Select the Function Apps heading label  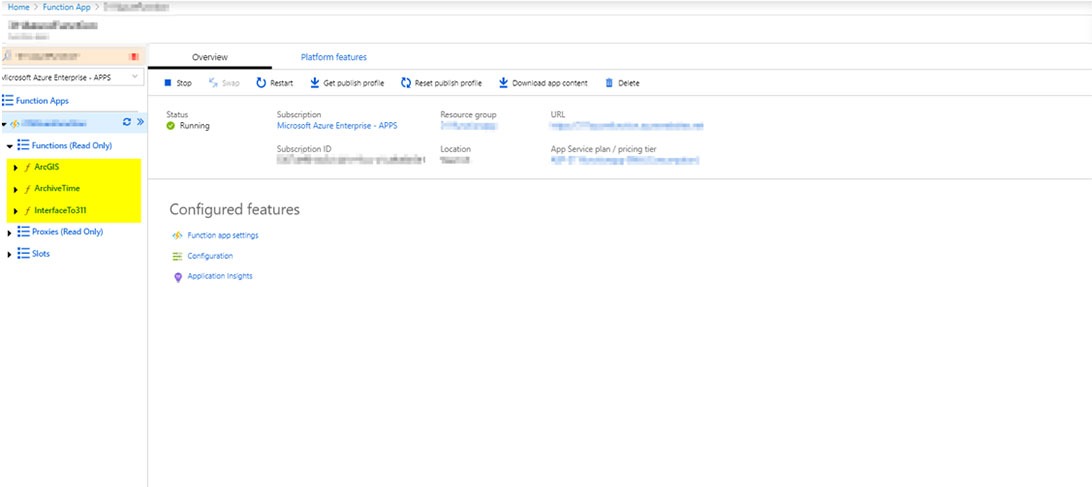click(x=42, y=100)
